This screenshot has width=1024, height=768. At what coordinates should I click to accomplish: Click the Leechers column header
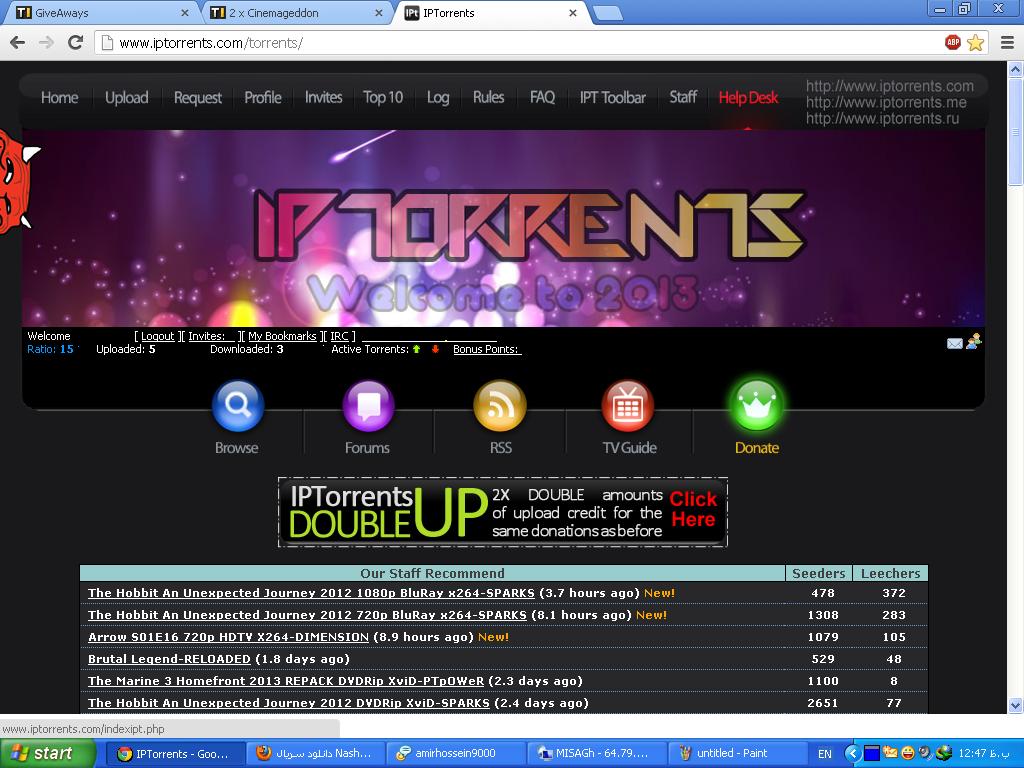point(891,573)
